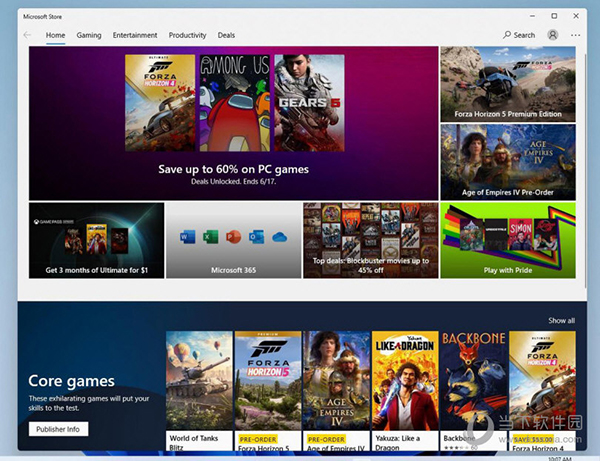Open the Excel icon in Microsoft 365 tile
This screenshot has height=461, width=600.
pyautogui.click(x=210, y=237)
